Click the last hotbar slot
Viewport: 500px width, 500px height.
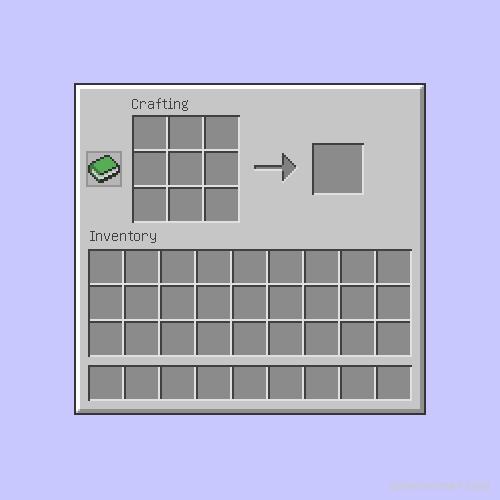[394, 383]
